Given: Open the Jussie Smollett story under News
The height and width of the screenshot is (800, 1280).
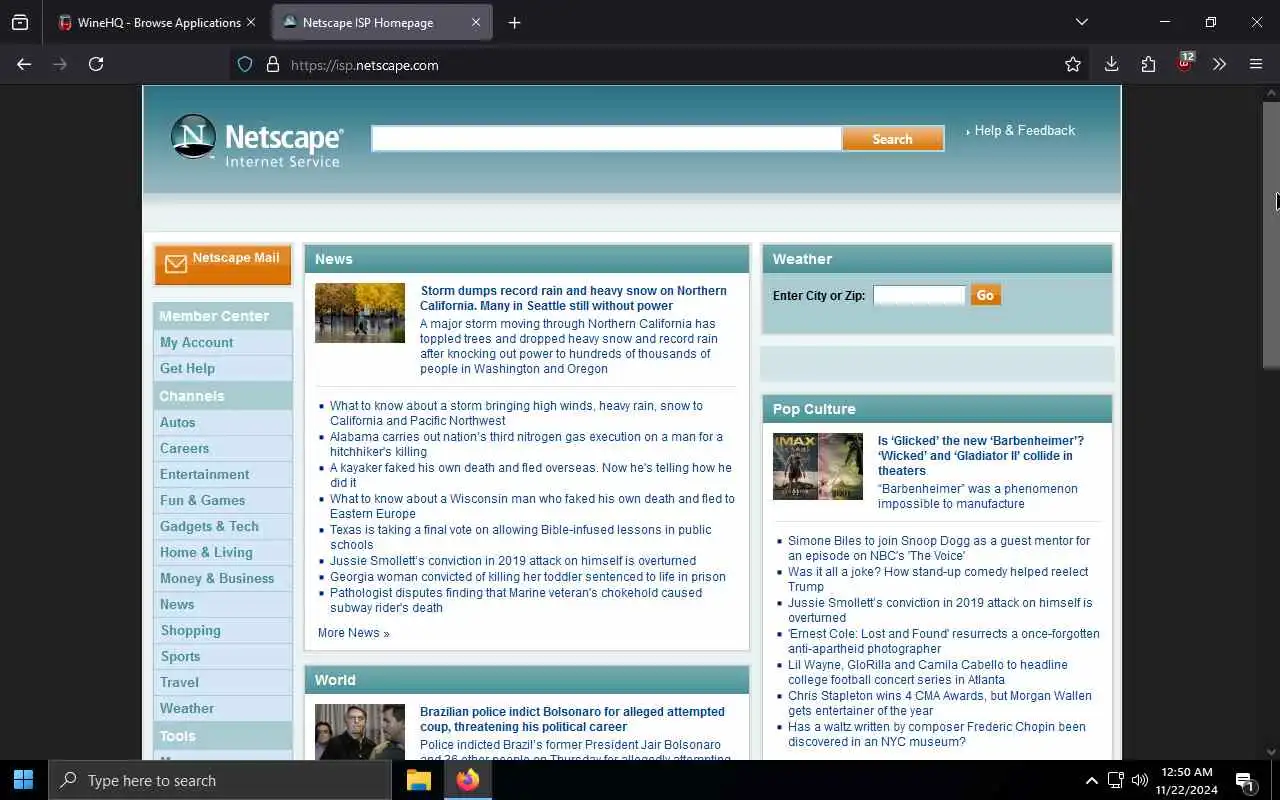Looking at the screenshot, I should (x=513, y=561).
